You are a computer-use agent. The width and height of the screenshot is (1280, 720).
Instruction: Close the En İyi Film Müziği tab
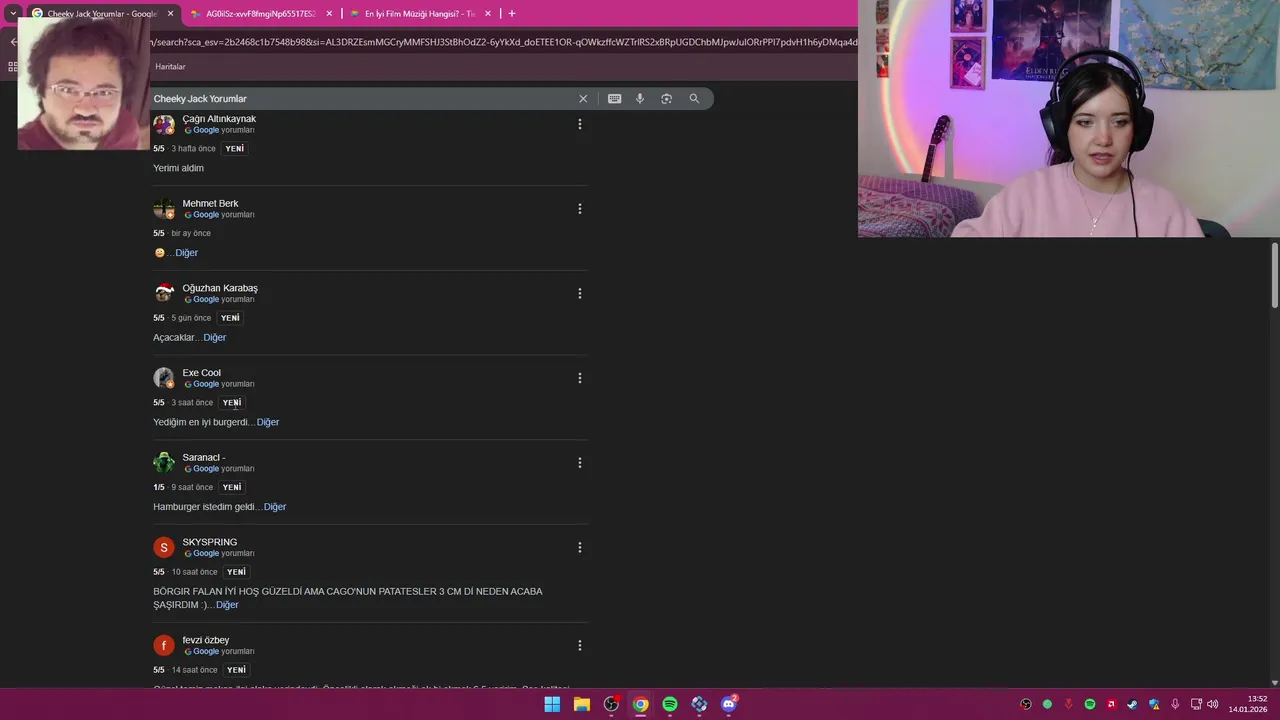point(488,14)
